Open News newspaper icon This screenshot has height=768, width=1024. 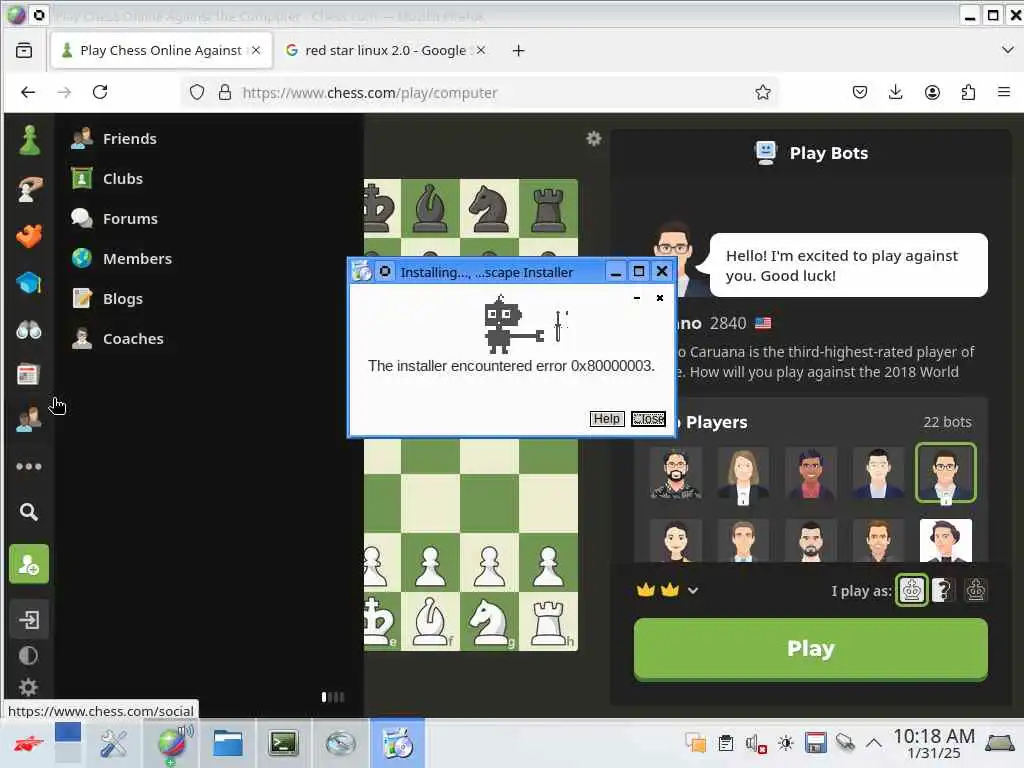(29, 375)
